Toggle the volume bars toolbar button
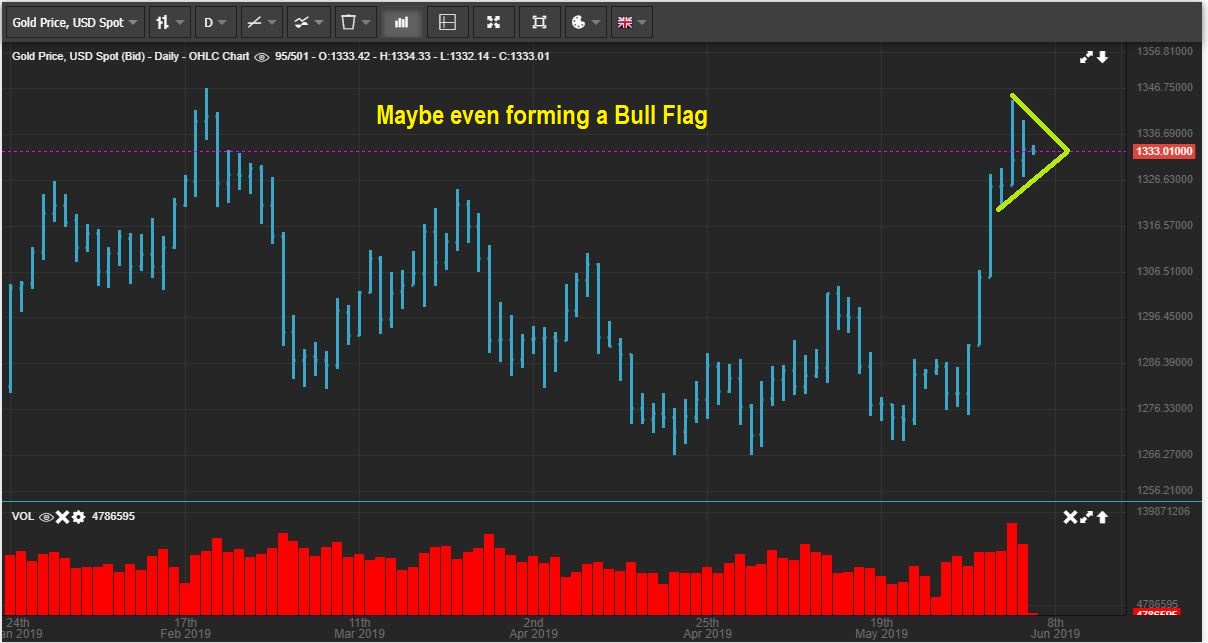Image resolution: width=1208 pixels, height=643 pixels. (x=401, y=22)
